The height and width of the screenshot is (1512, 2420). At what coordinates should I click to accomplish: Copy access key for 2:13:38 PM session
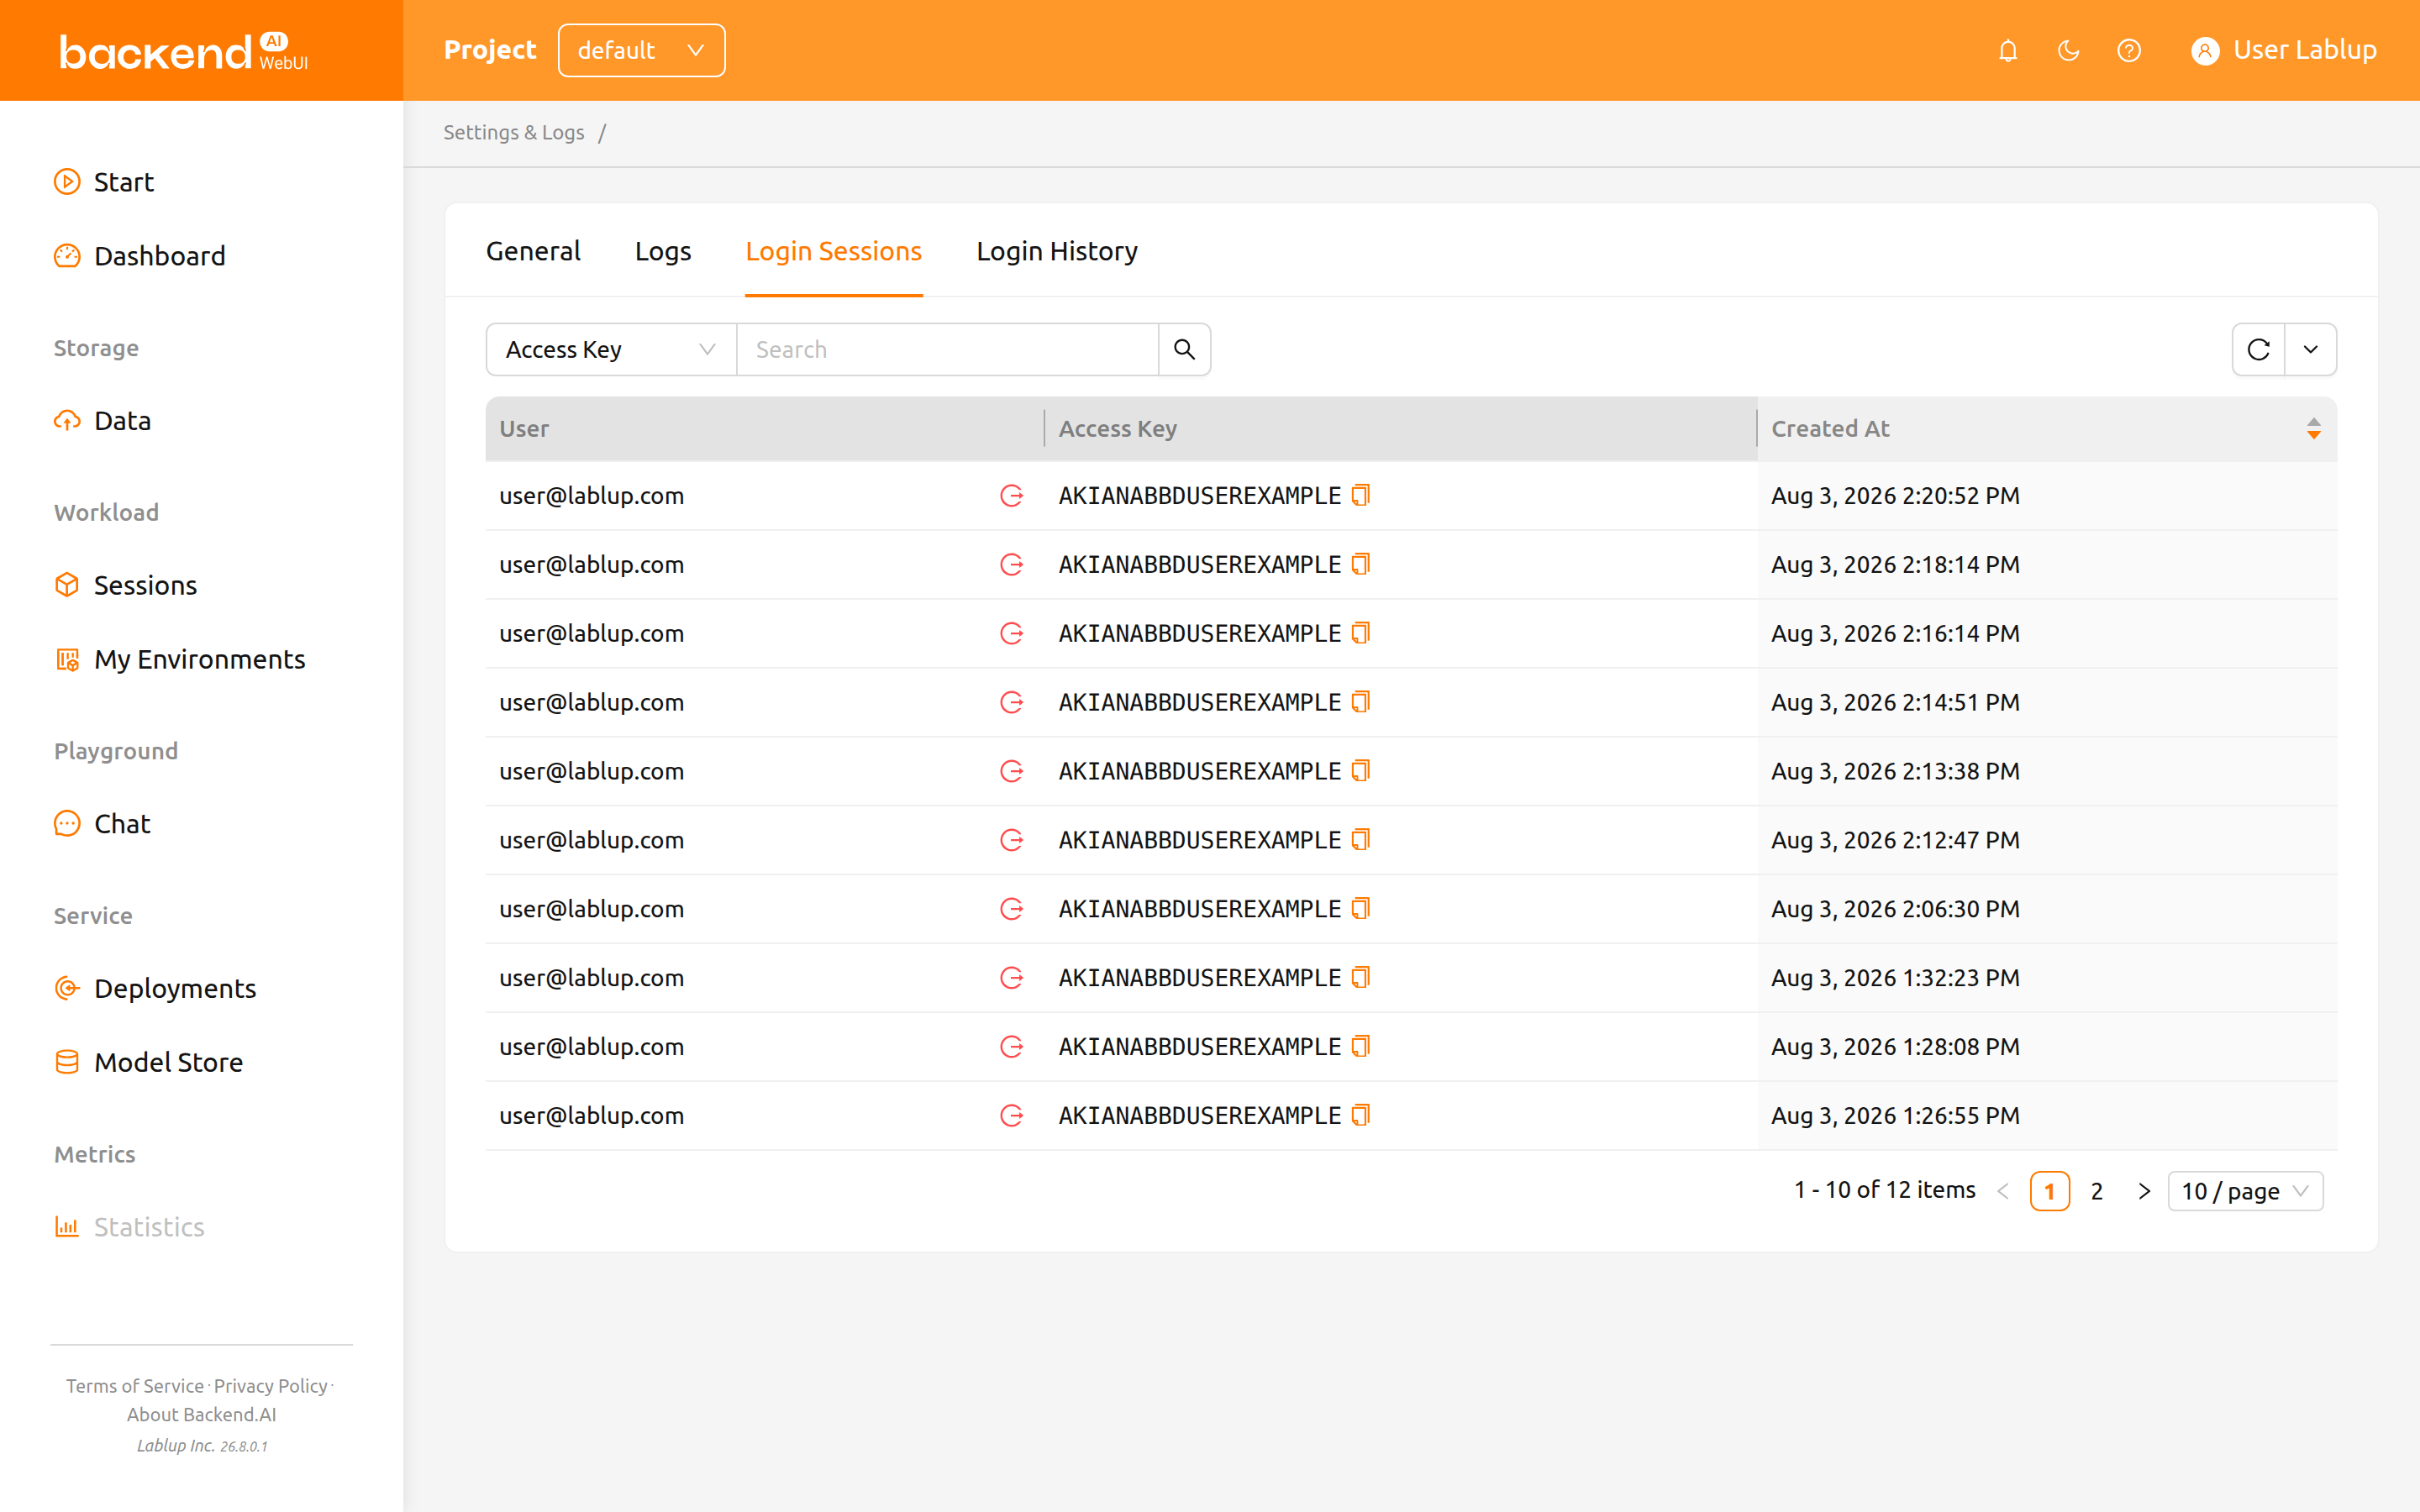[x=1361, y=772]
